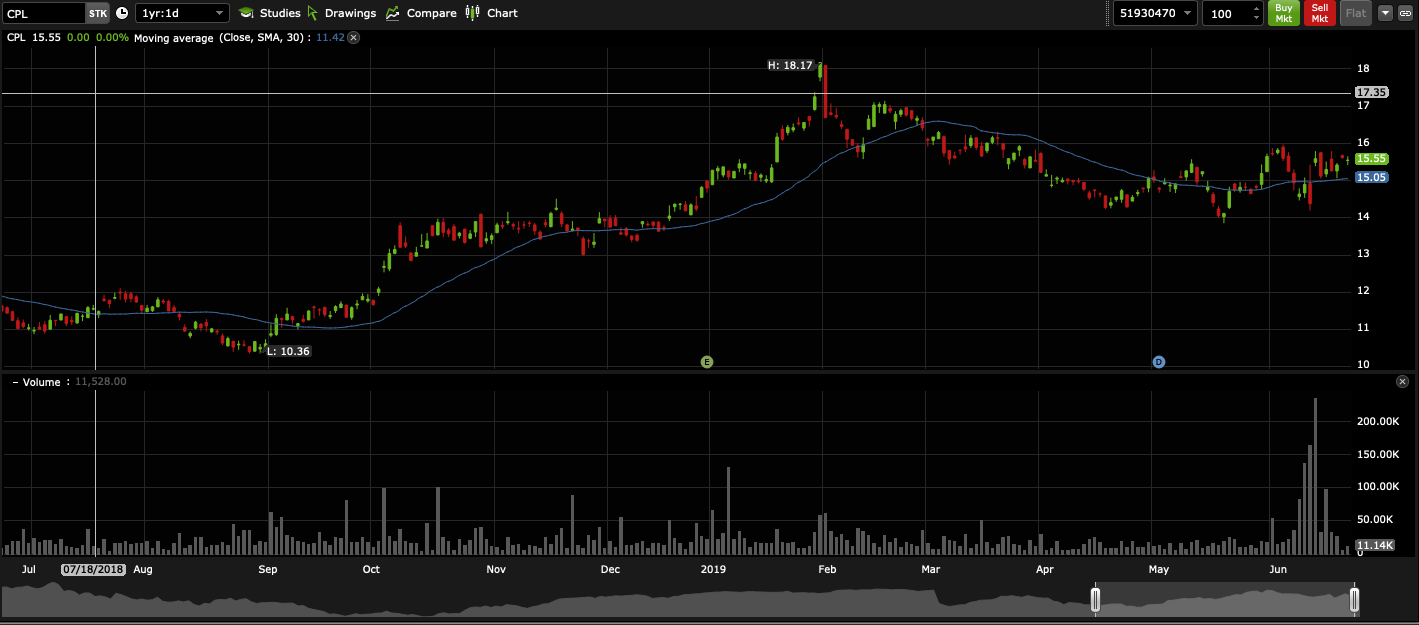Click the 17.35 horizontal line price label
Screen dimensions: 1419x625
pos(1371,92)
